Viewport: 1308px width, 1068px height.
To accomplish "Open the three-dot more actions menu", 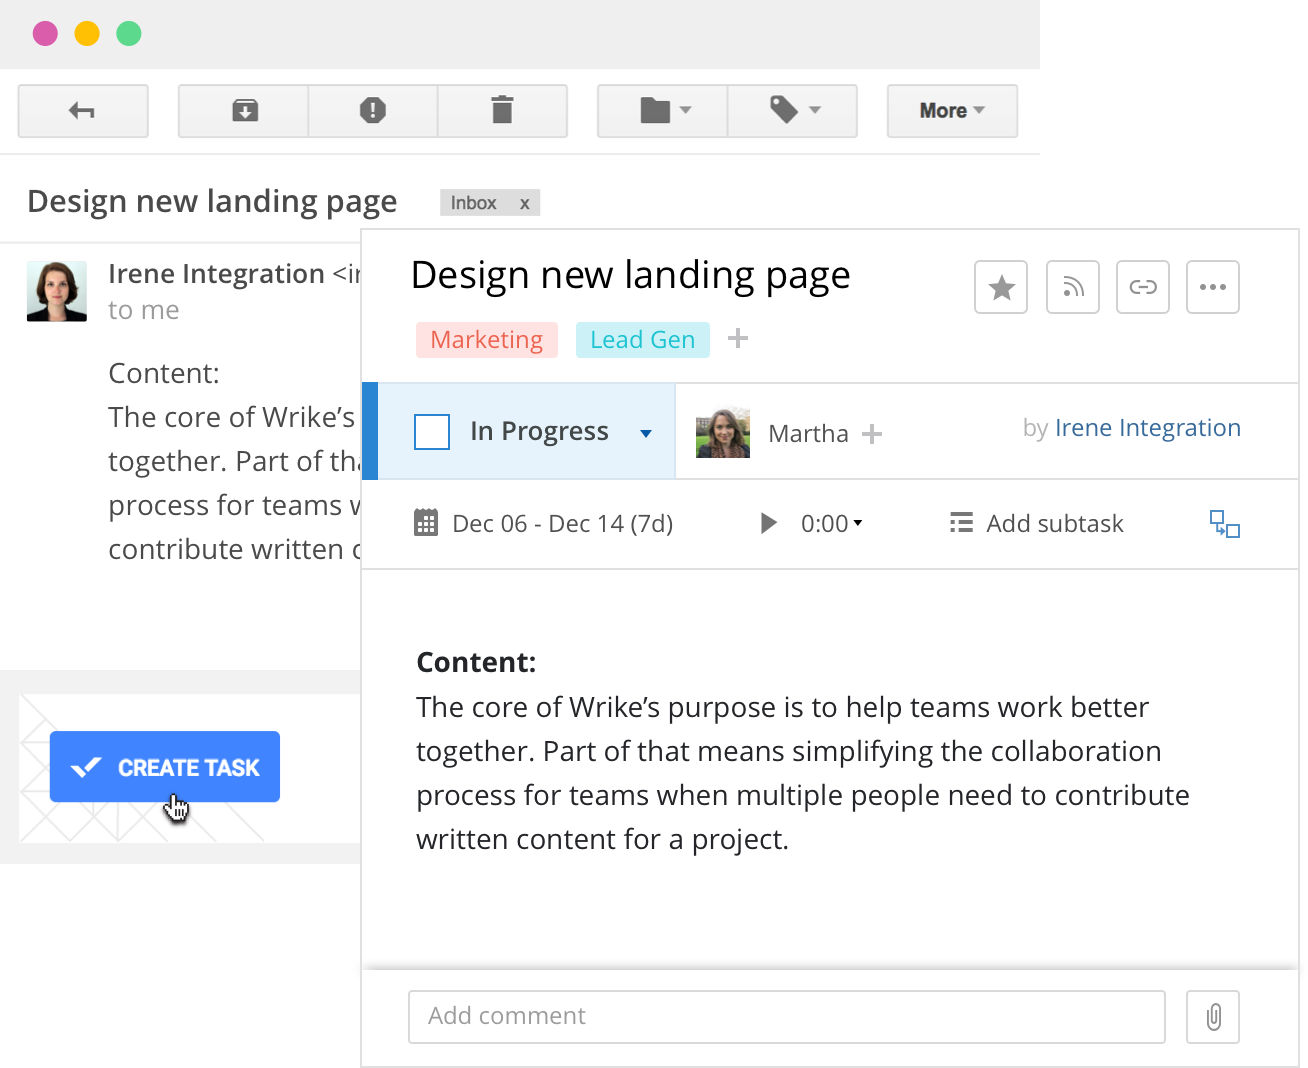I will pyautogui.click(x=1213, y=287).
